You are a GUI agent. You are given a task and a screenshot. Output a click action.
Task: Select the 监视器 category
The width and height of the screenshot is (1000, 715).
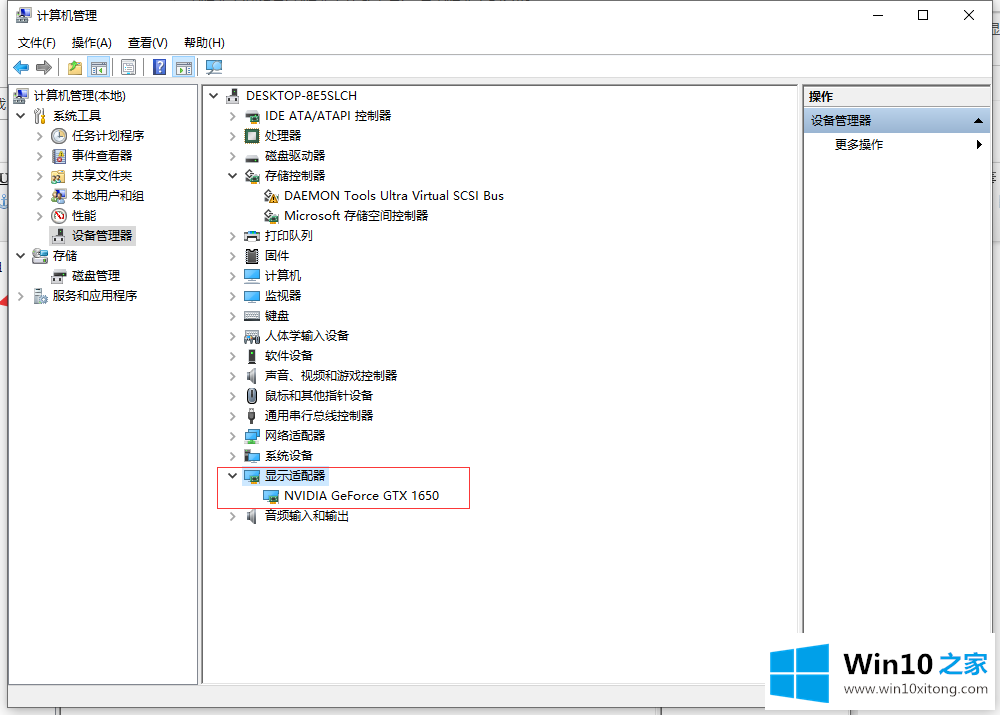click(x=283, y=295)
